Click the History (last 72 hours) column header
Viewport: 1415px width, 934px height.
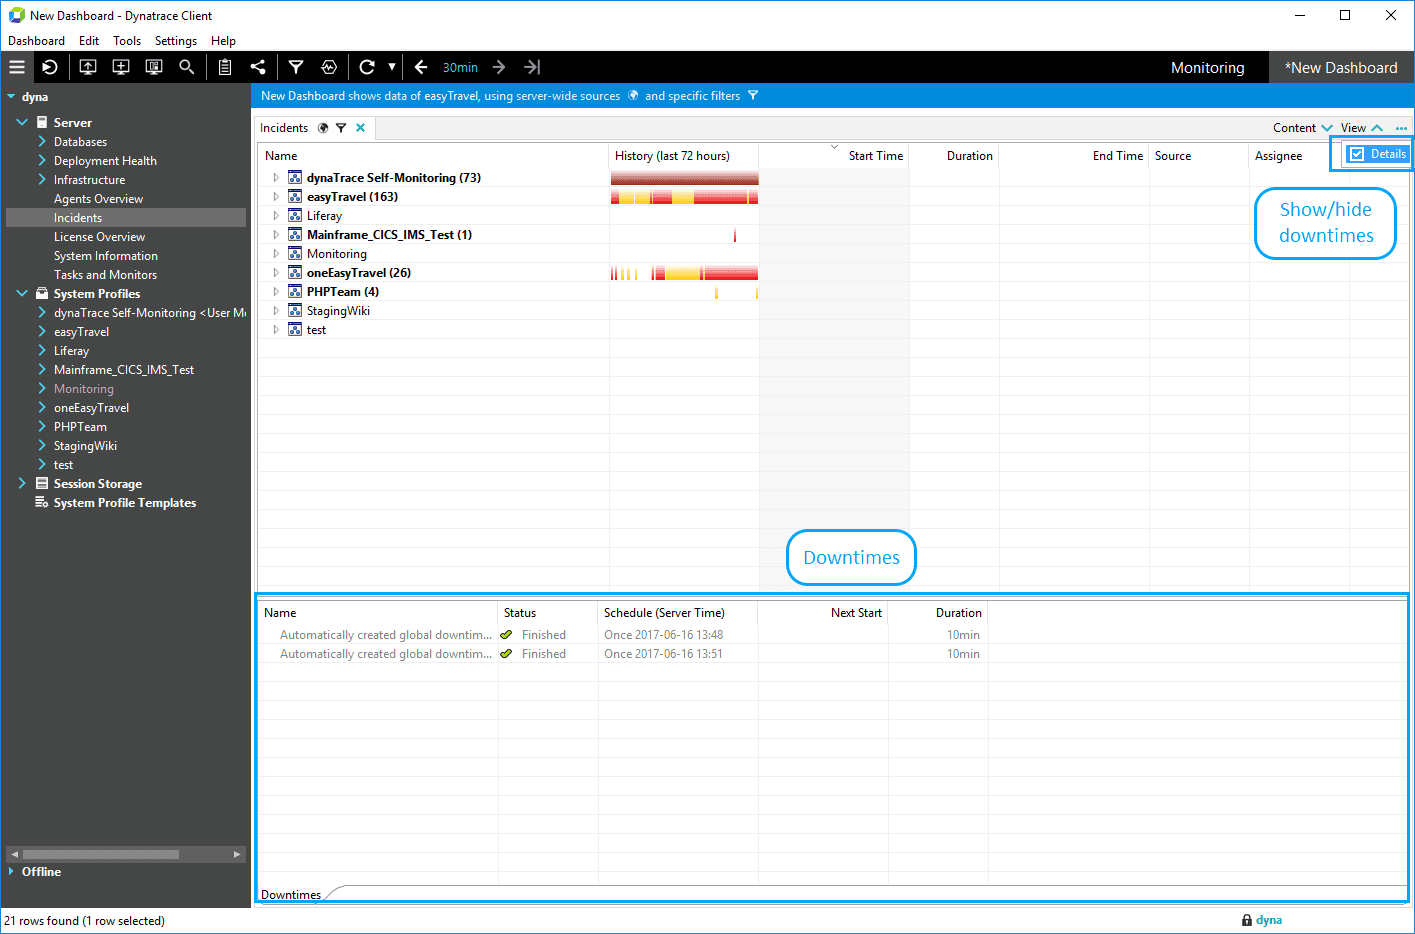(684, 156)
